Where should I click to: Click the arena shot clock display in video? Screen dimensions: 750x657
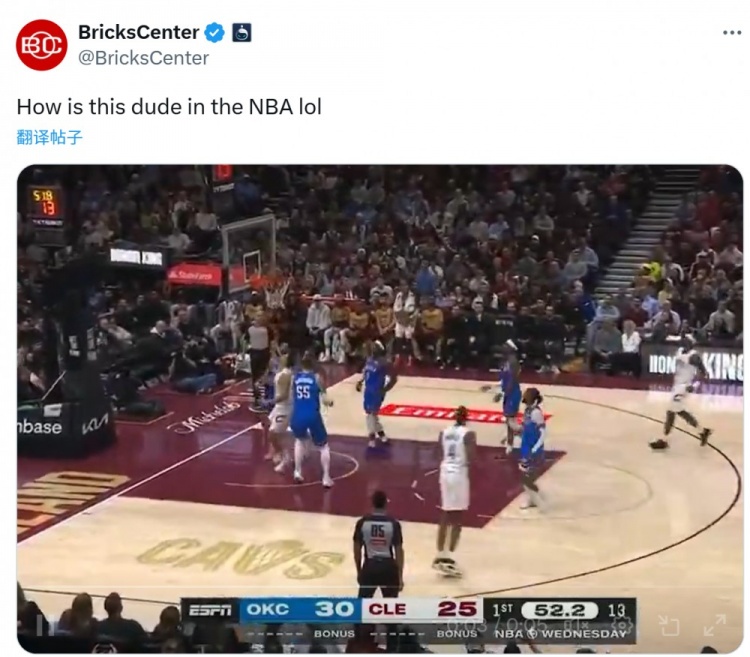pyautogui.click(x=45, y=203)
